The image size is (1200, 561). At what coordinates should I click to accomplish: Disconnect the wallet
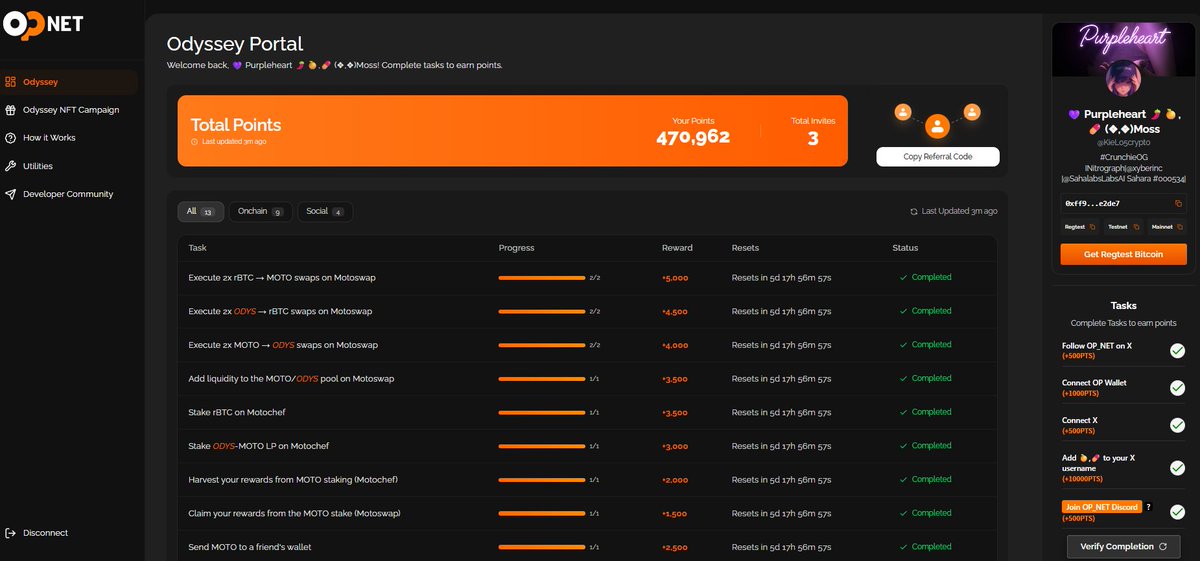[38, 533]
